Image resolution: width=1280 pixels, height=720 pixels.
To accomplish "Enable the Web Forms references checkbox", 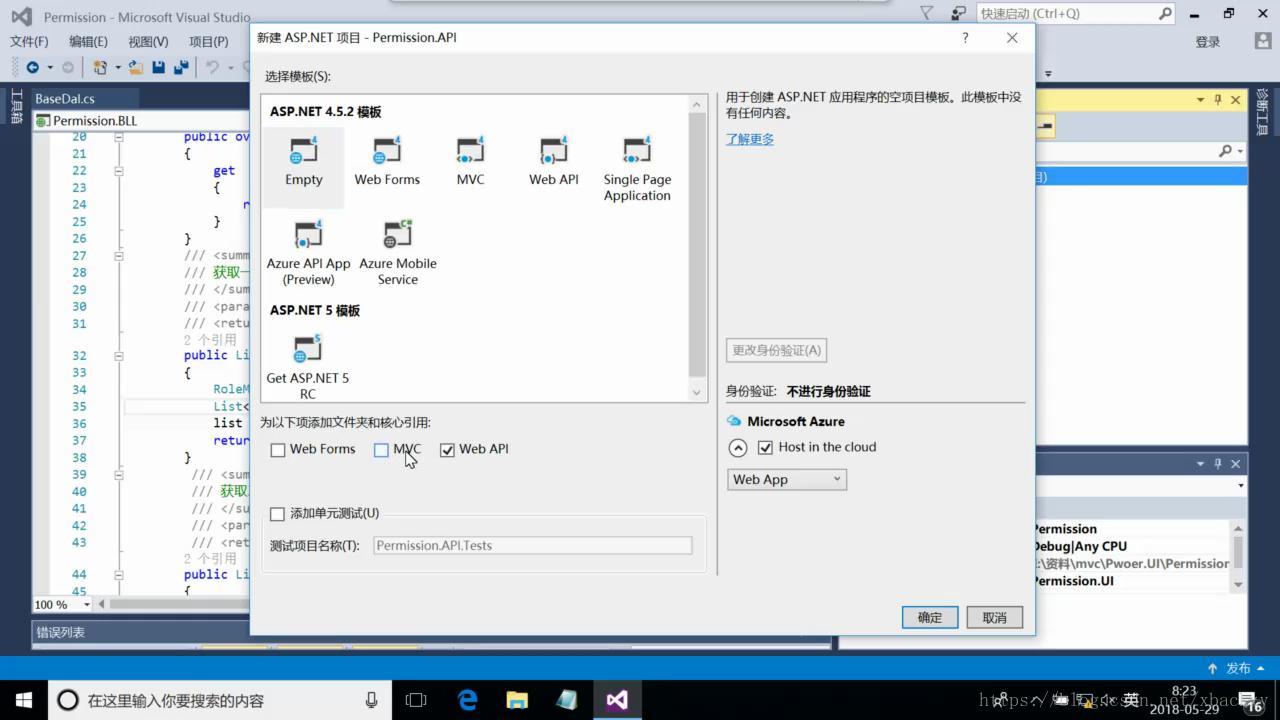I will (x=278, y=450).
